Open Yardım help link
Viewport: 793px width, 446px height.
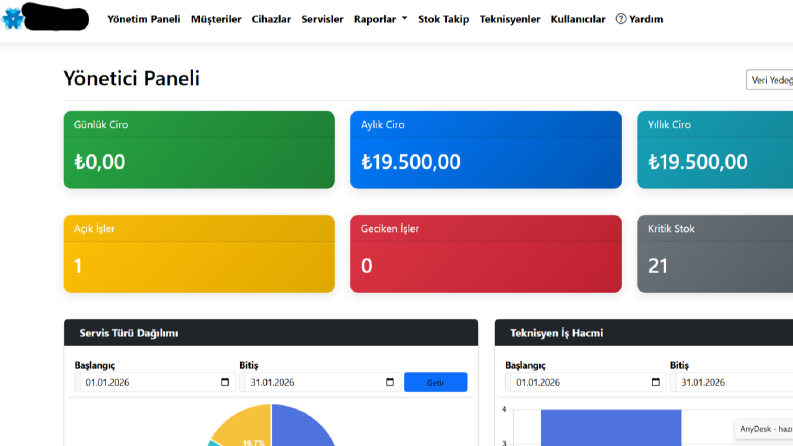[639, 19]
